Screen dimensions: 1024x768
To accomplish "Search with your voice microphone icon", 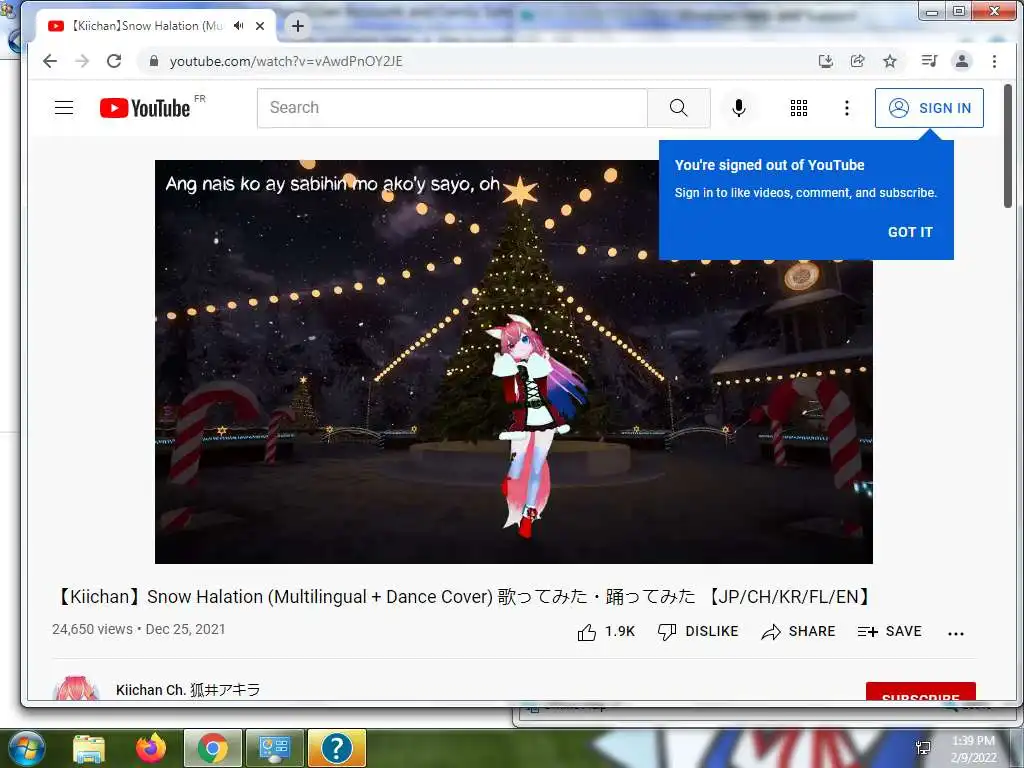I will pyautogui.click(x=739, y=108).
